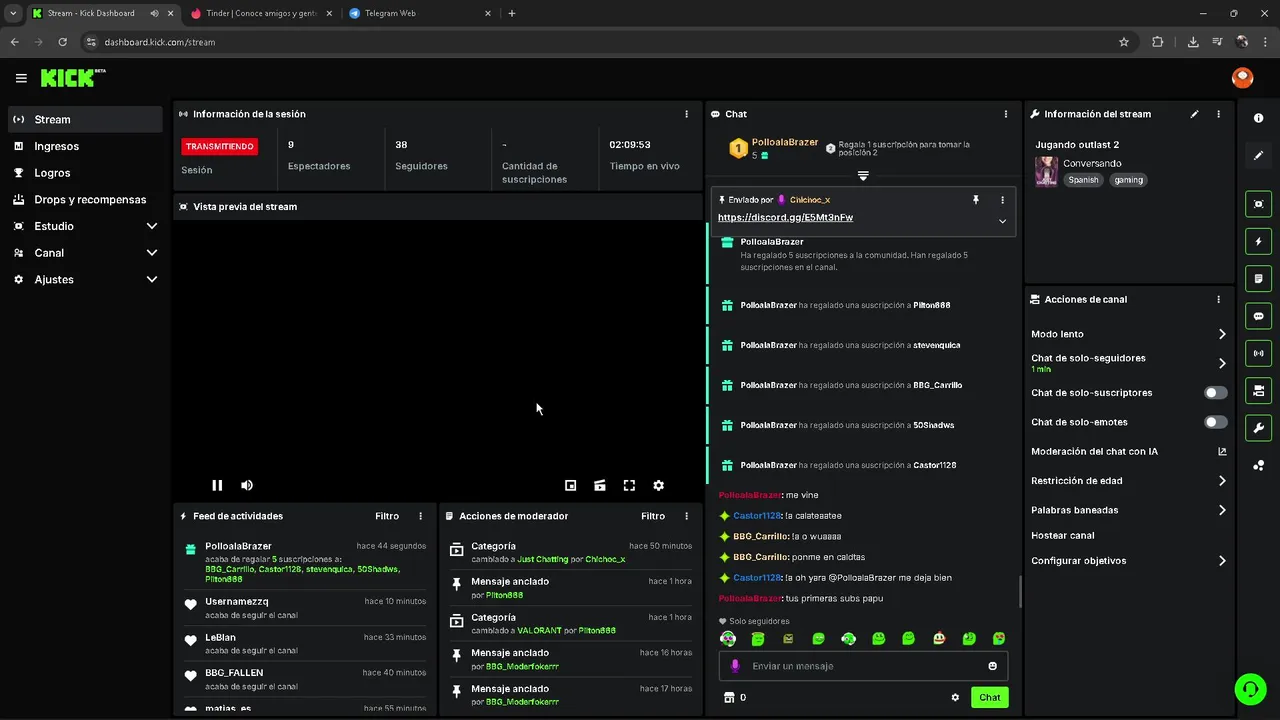
Task: Open the hamburger navigation menu
Action: pos(21,78)
